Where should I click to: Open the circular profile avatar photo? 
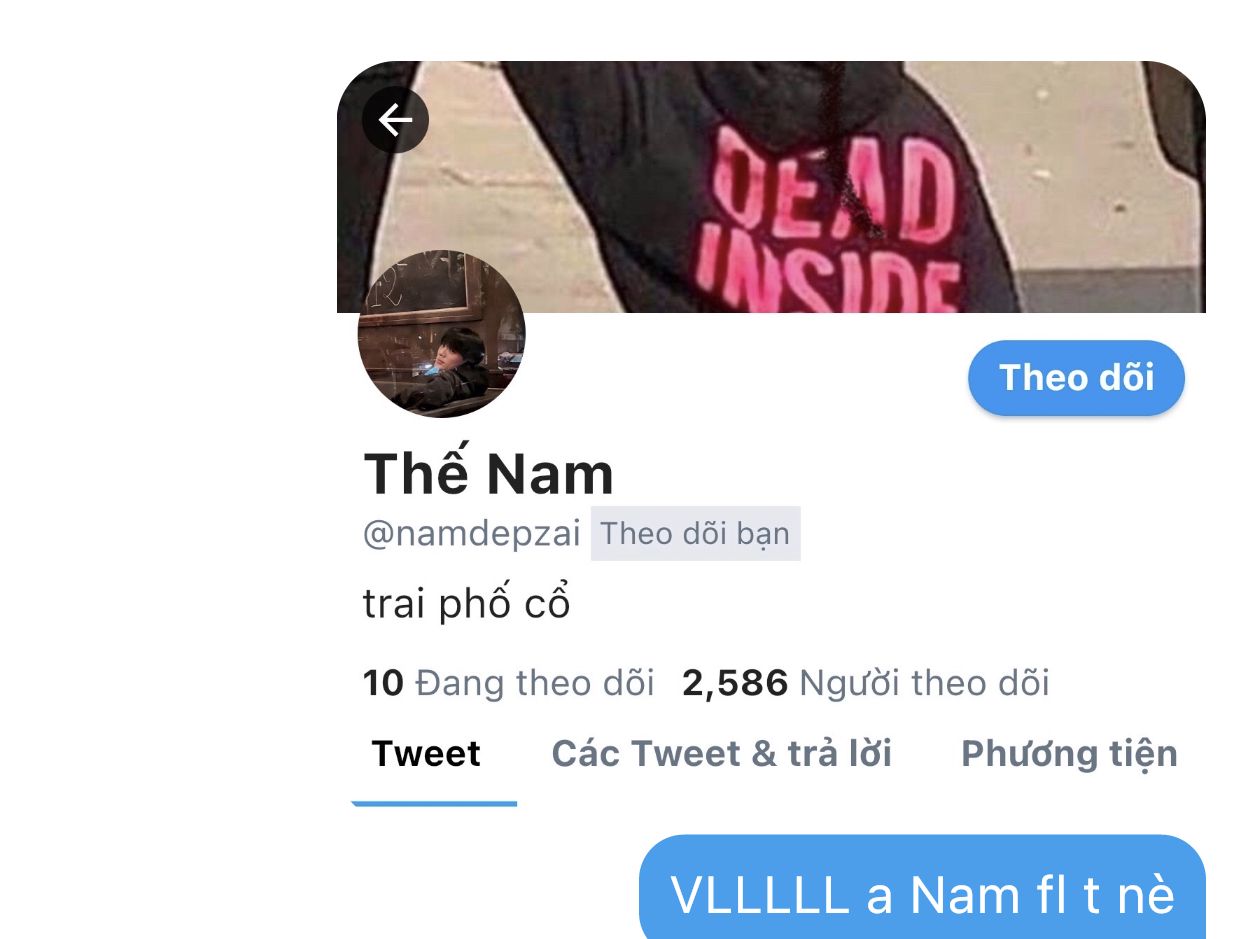click(x=441, y=333)
